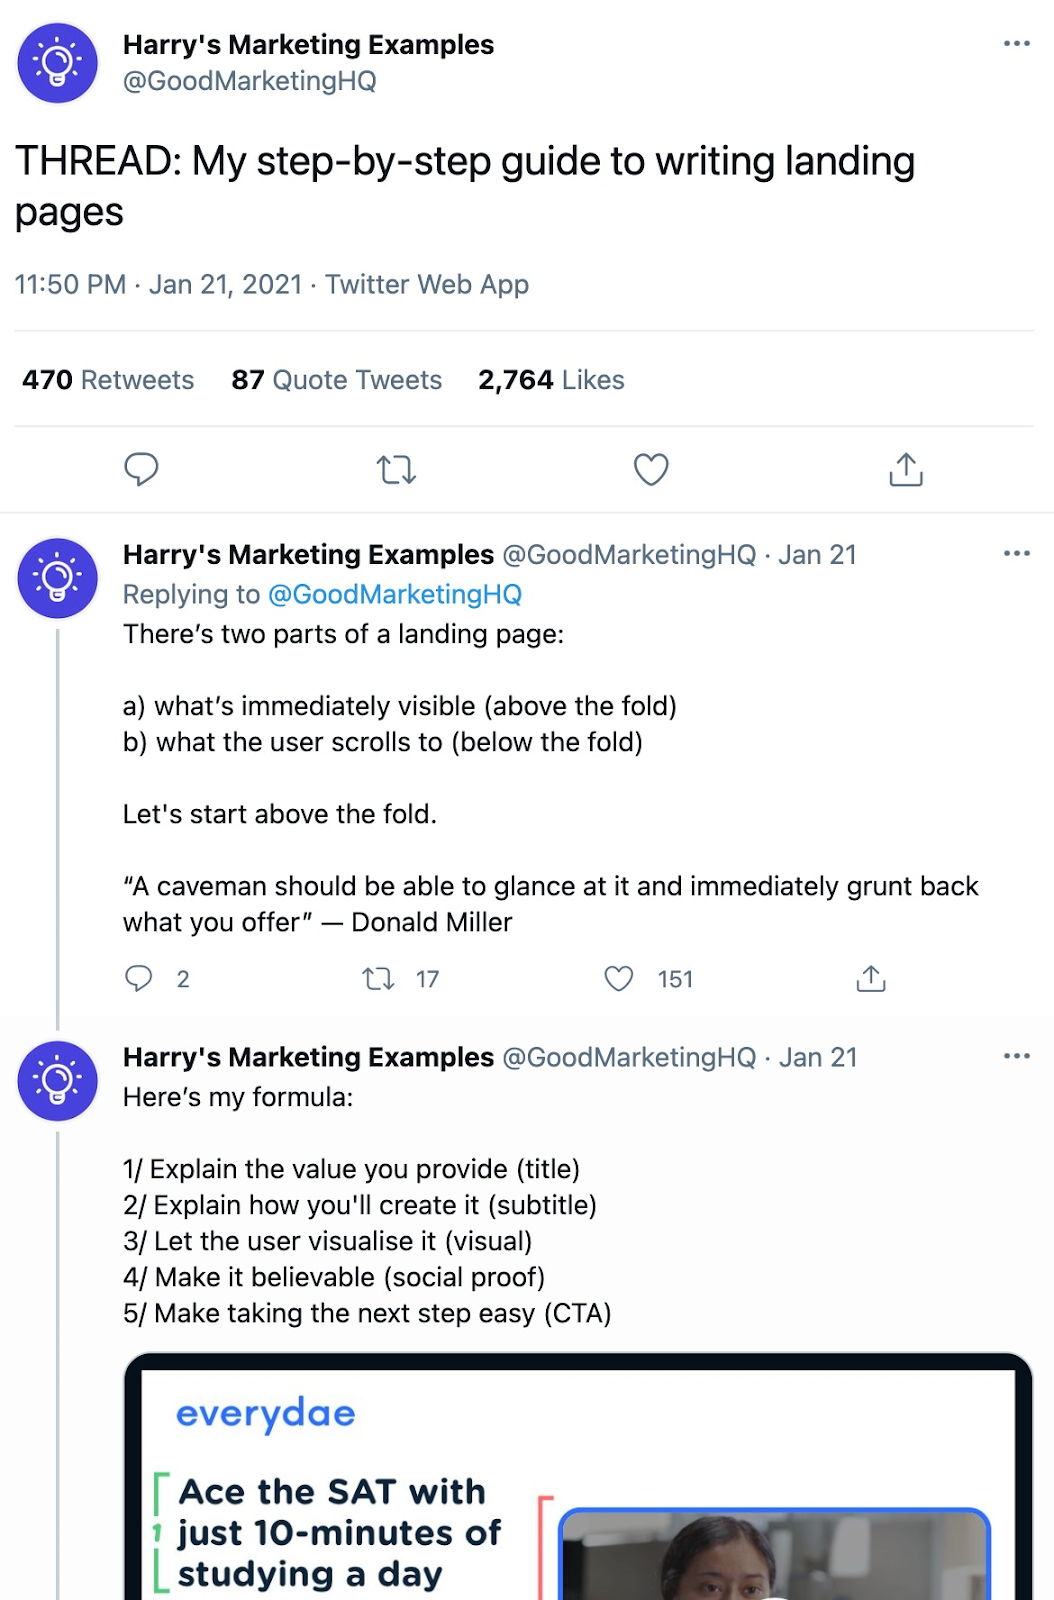This screenshot has width=1054, height=1600.
Task: Open the @GoodMarketingHQ link after Replying to
Action: tap(395, 594)
